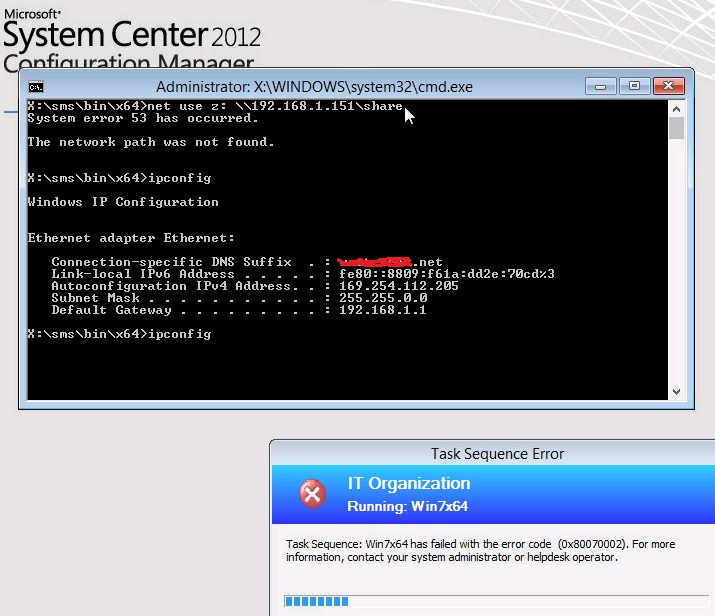
Task: Click the 169.254.112.205 IPv4 address
Action: click(x=399, y=286)
